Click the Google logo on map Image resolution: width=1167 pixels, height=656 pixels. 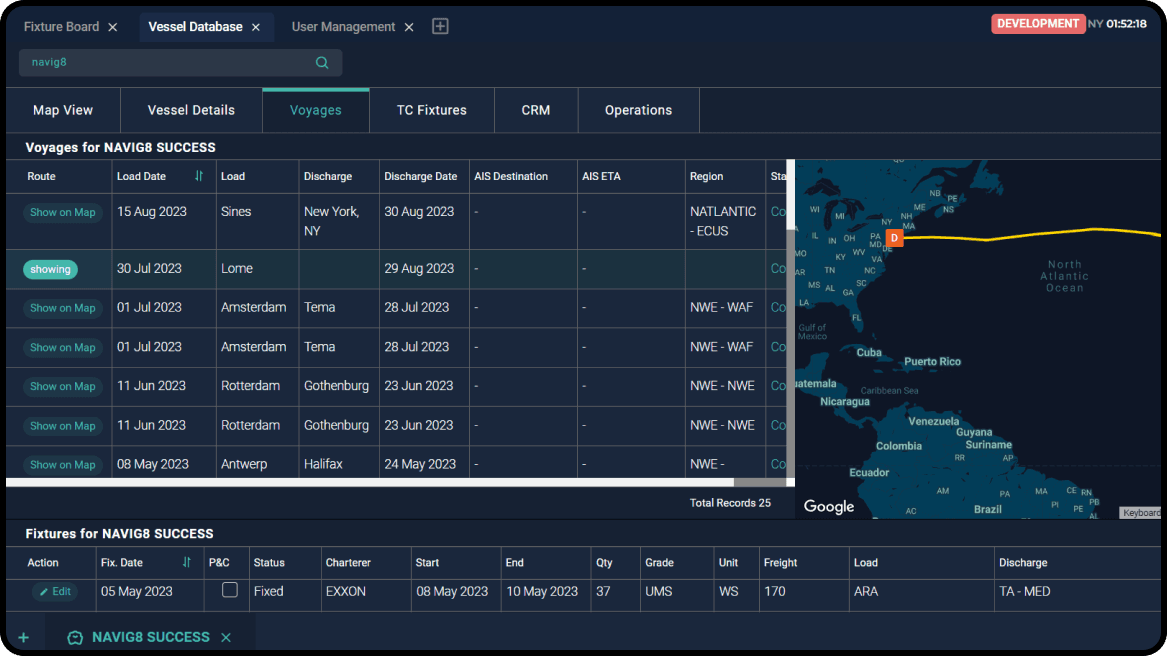pos(828,506)
